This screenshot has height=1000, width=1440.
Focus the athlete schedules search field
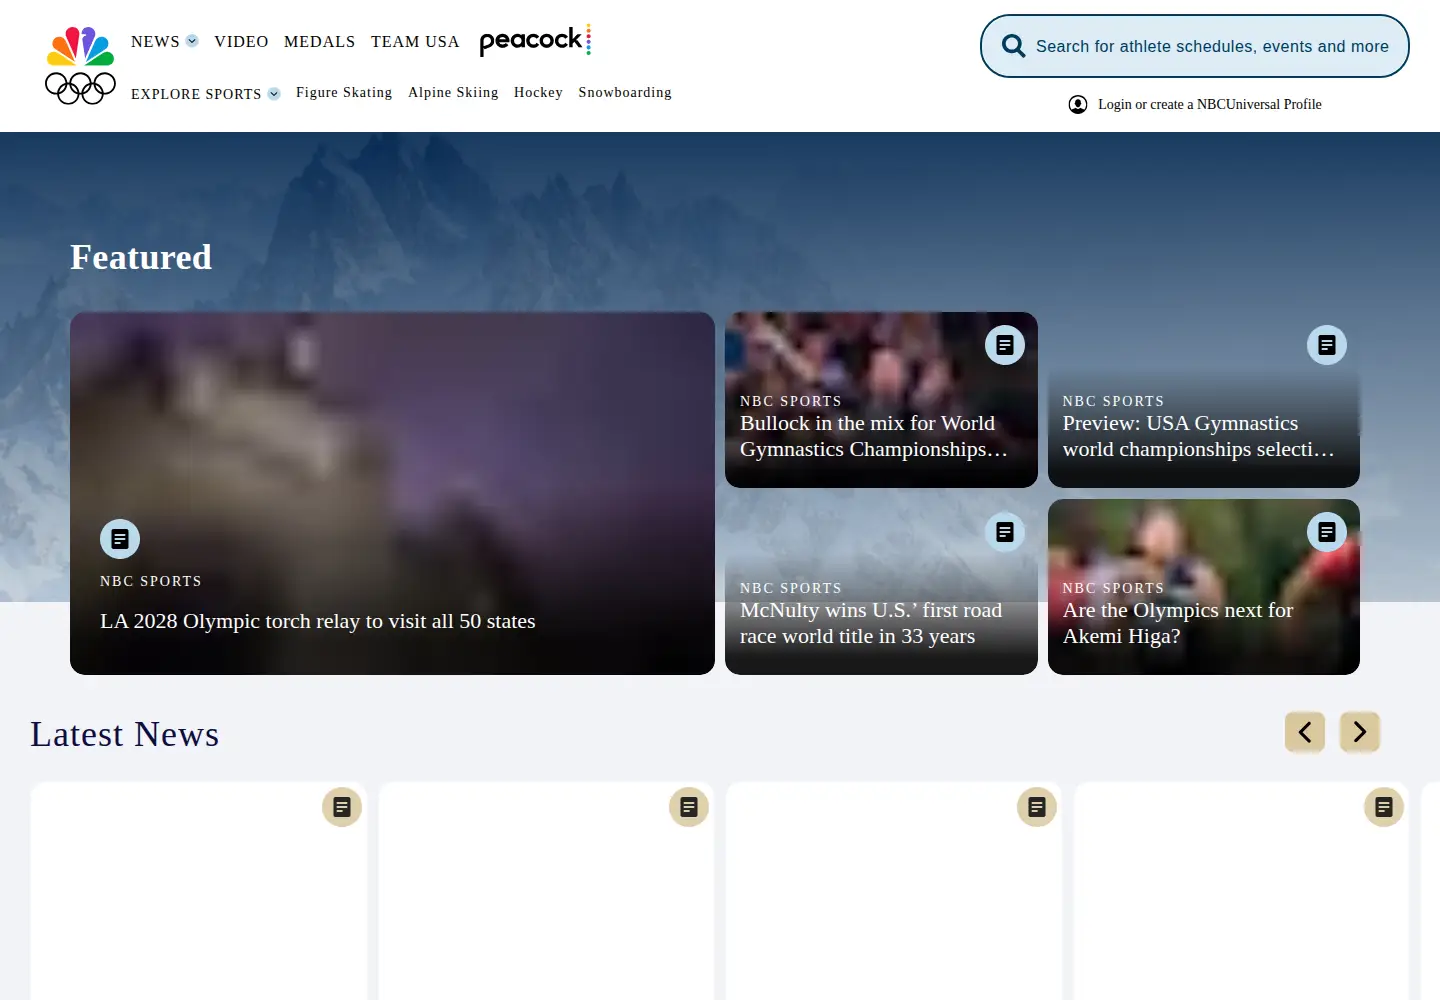(x=1195, y=46)
